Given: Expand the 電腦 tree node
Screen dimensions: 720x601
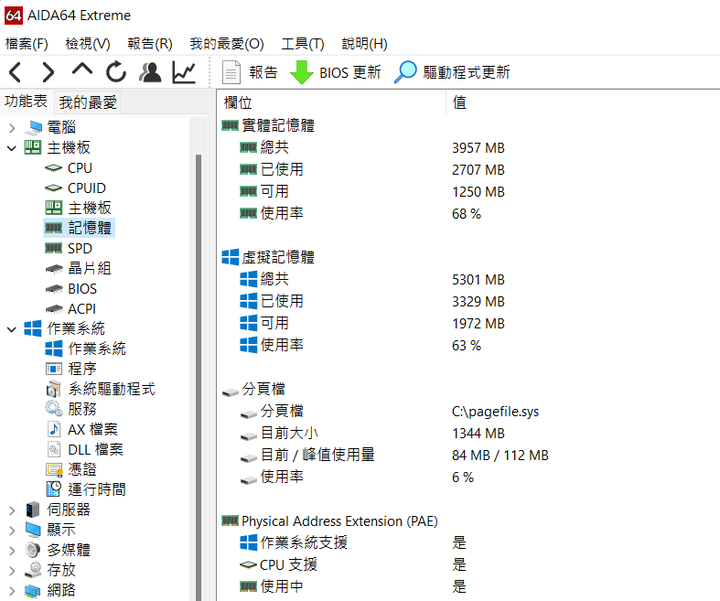Looking at the screenshot, I should pyautogui.click(x=12, y=128).
